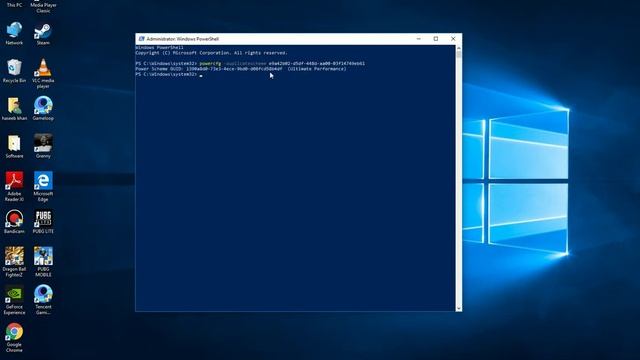Open Adobe Reader XI shortcut
This screenshot has height=360, width=640.
[14, 187]
